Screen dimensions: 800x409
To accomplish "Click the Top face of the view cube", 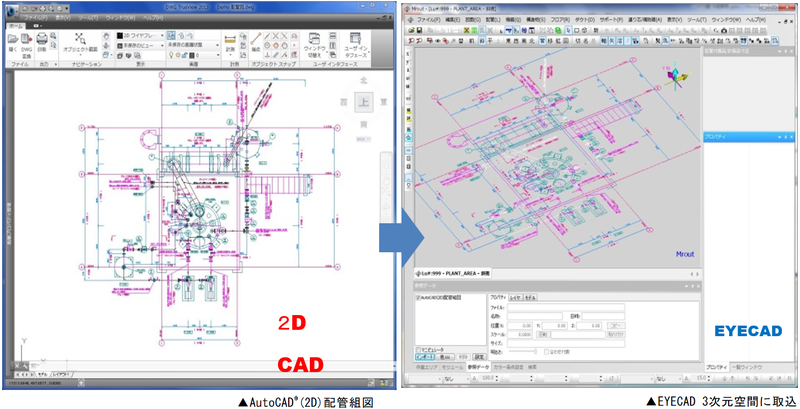I will [364, 101].
